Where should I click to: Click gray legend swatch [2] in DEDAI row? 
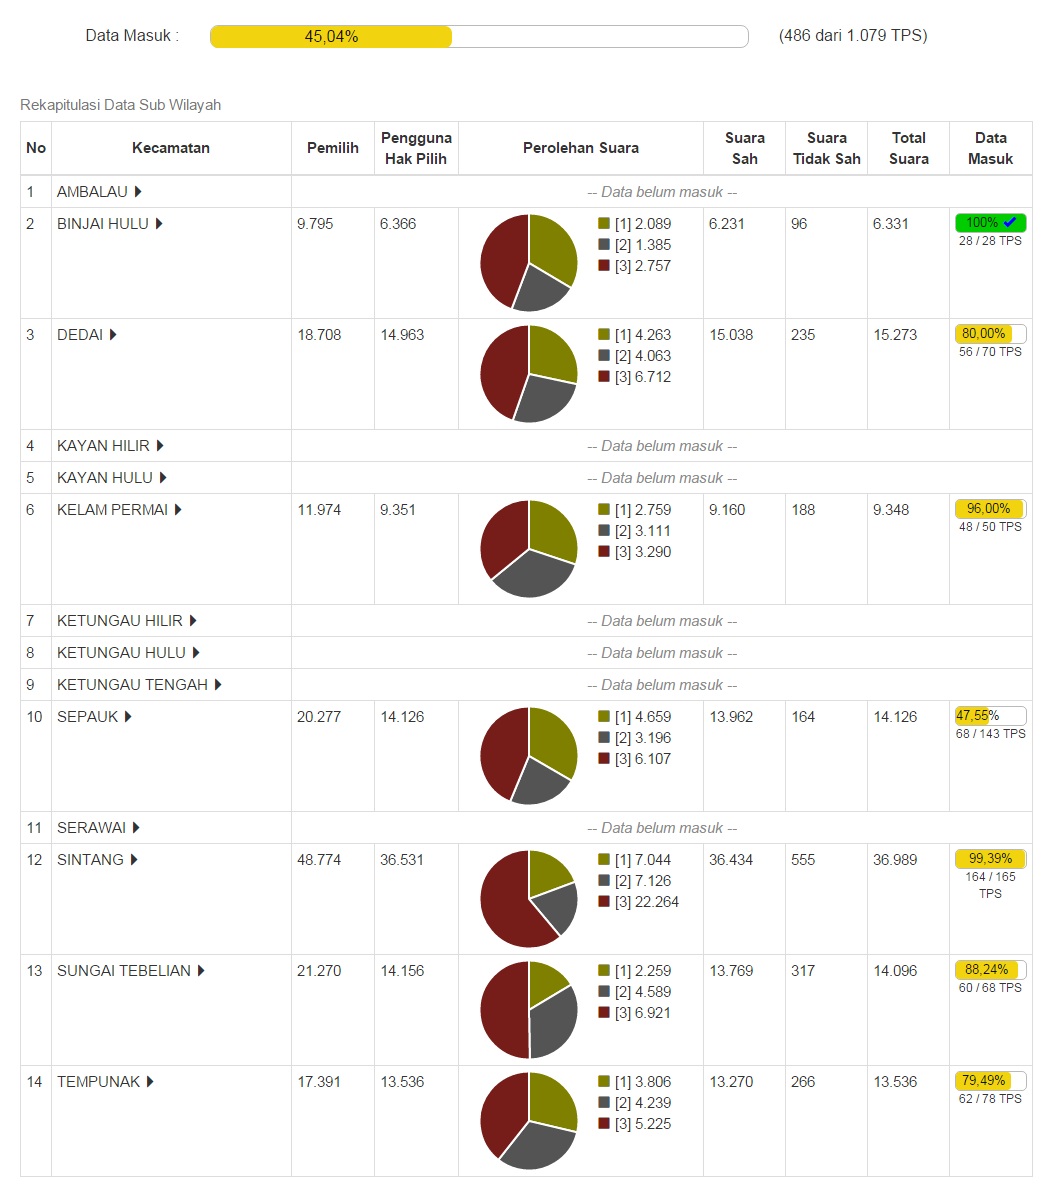point(604,356)
